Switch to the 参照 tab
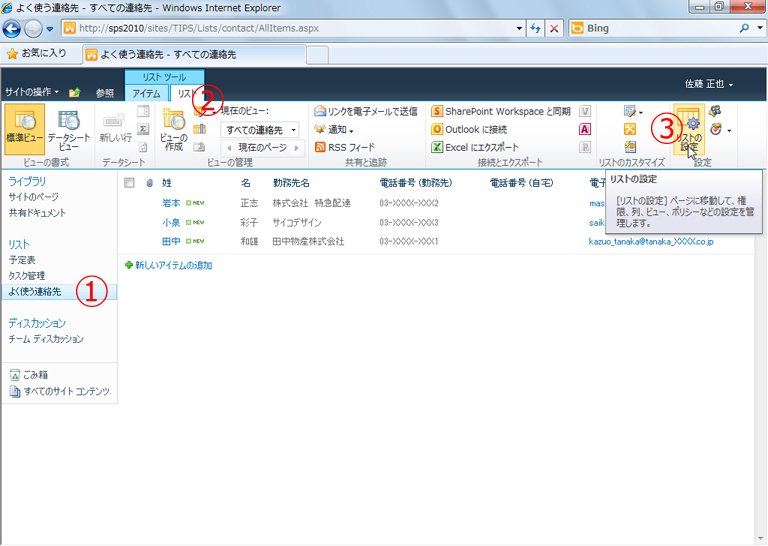Viewport: 768px width, 546px height. (105, 93)
